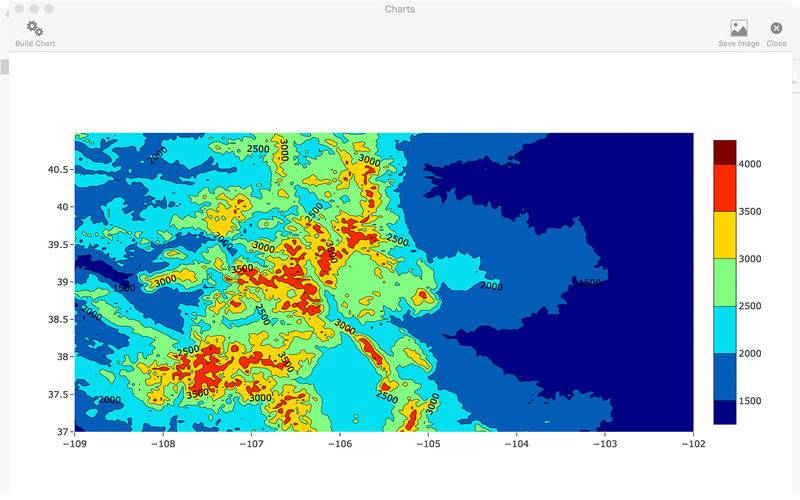Click the Save Image picture icon
Screen dimensions: 800x500
(x=738, y=28)
